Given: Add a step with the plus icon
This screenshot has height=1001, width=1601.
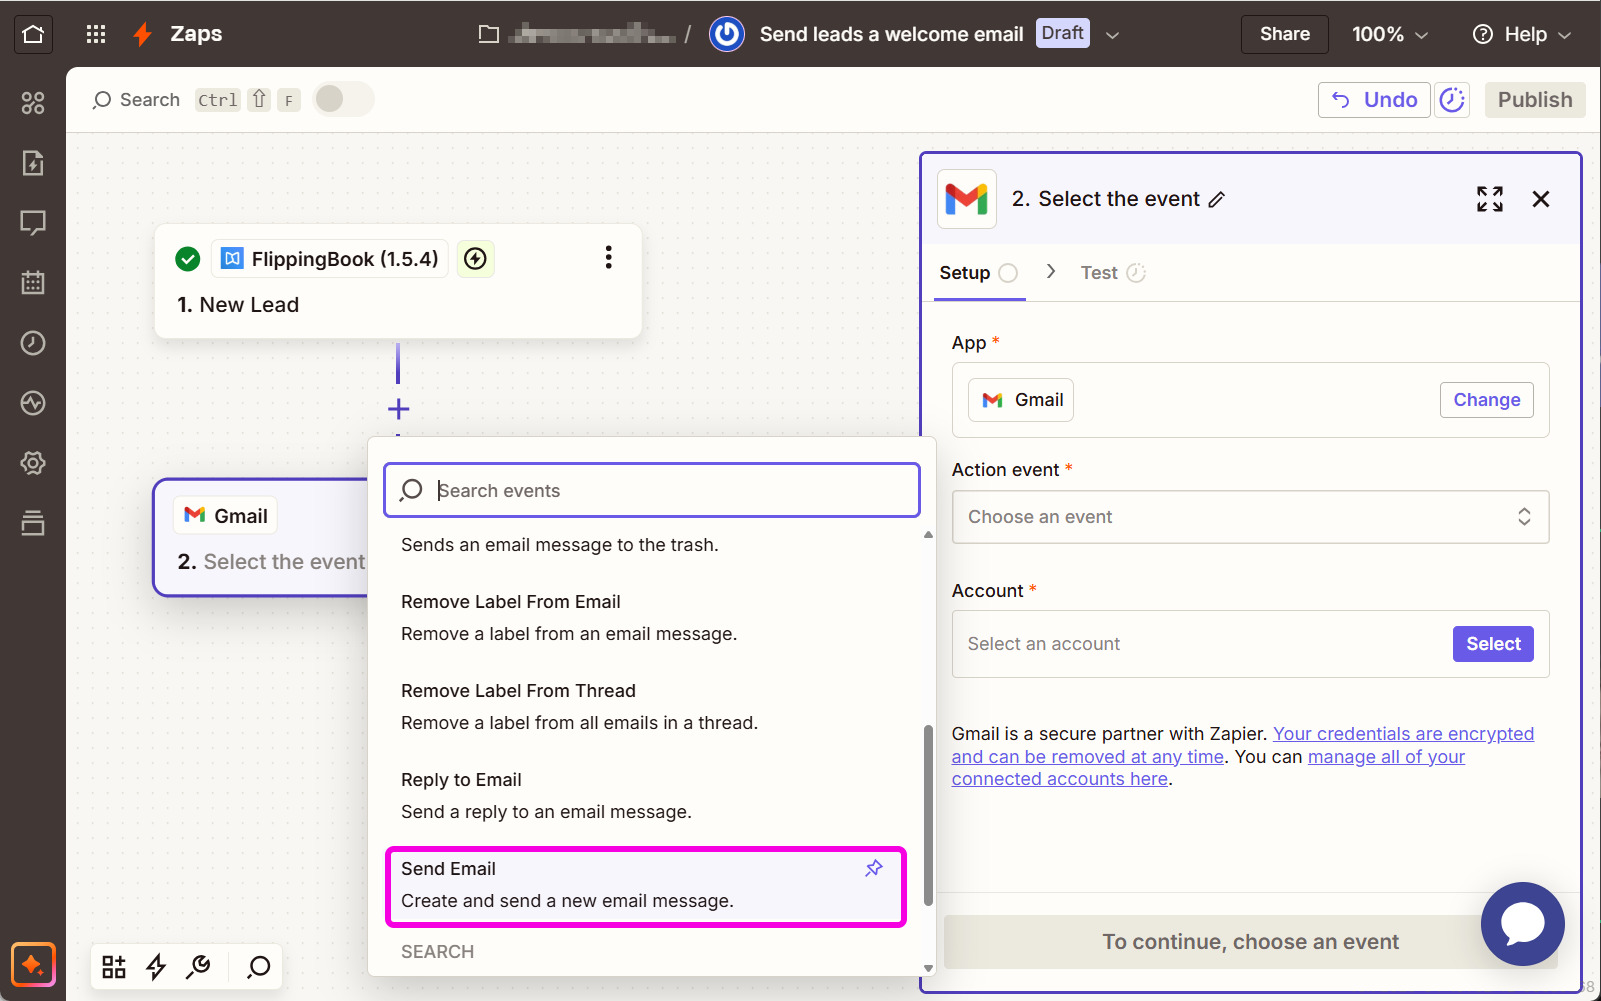Looking at the screenshot, I should [398, 409].
